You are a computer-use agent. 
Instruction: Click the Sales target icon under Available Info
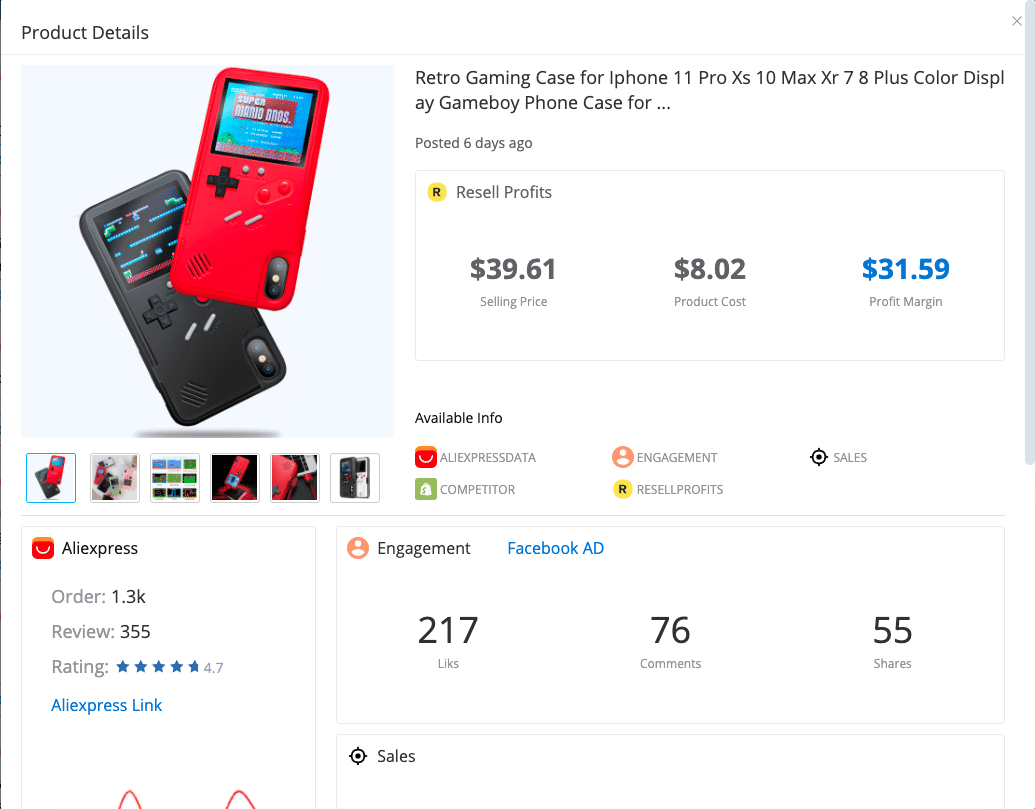tap(818, 457)
